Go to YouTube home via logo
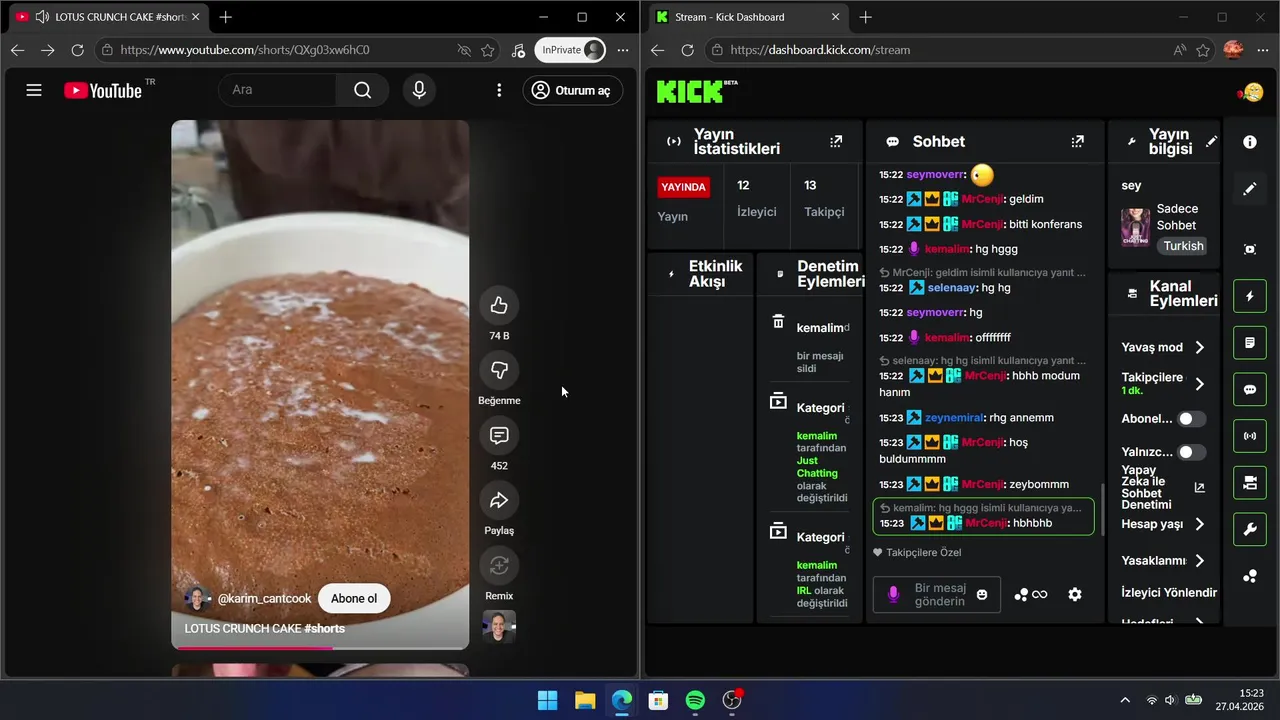The width and height of the screenshot is (1280, 720). click(103, 90)
